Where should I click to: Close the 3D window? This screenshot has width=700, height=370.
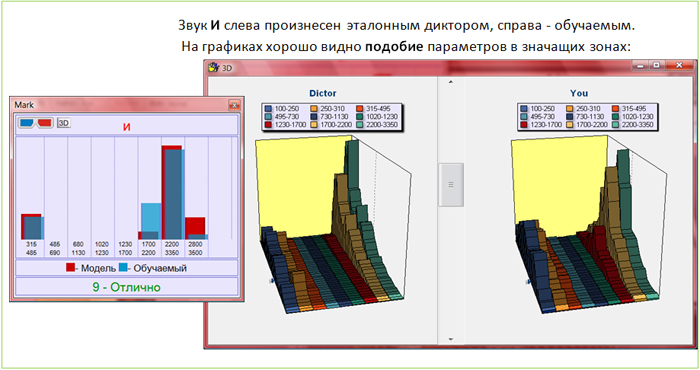[679, 66]
